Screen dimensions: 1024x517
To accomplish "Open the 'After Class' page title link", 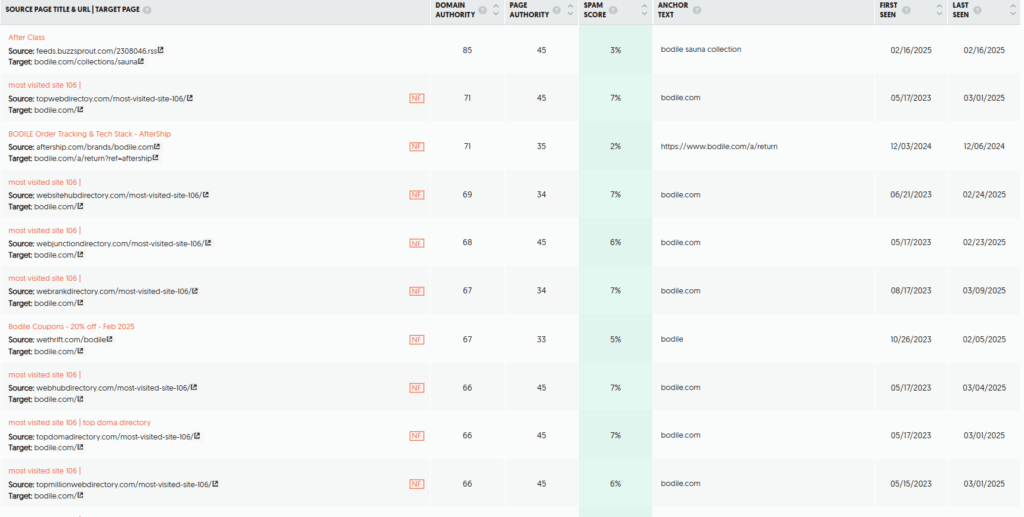I will (27, 38).
